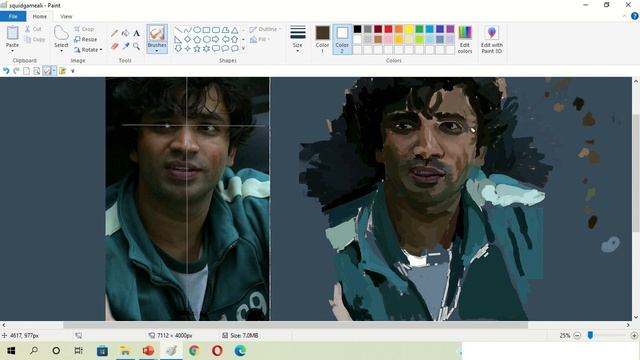Choose the Cloud callout shape

235,49
